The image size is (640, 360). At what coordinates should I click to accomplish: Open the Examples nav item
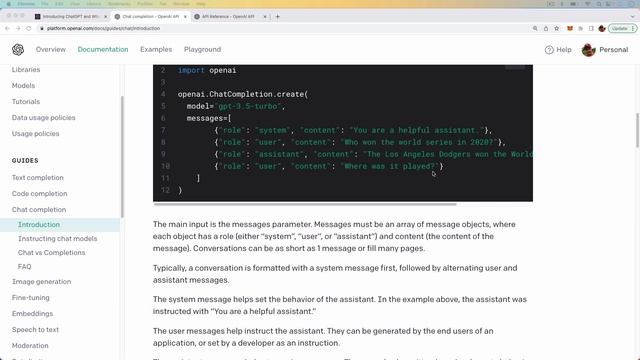[156, 49]
